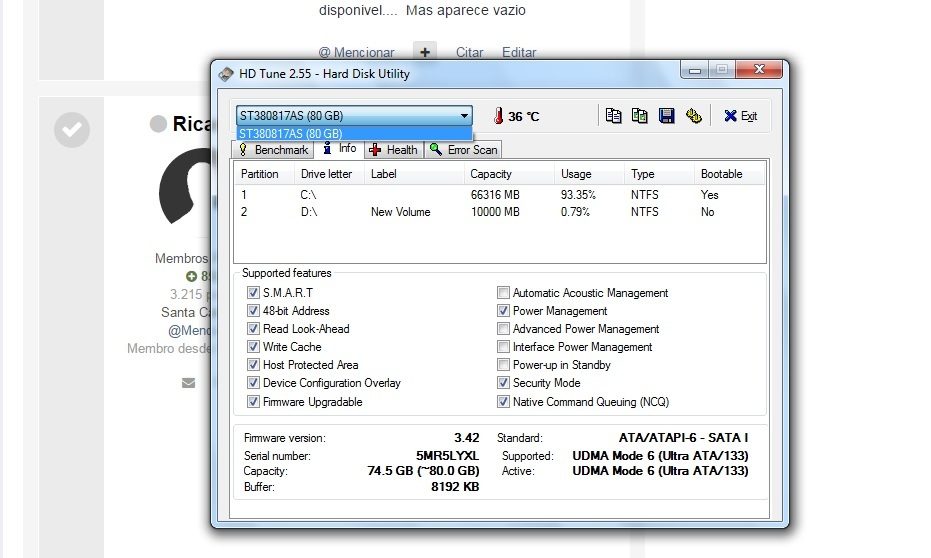Image resolution: width=931 pixels, height=558 pixels.
Task: Open the options gears icon
Action: tap(694, 116)
